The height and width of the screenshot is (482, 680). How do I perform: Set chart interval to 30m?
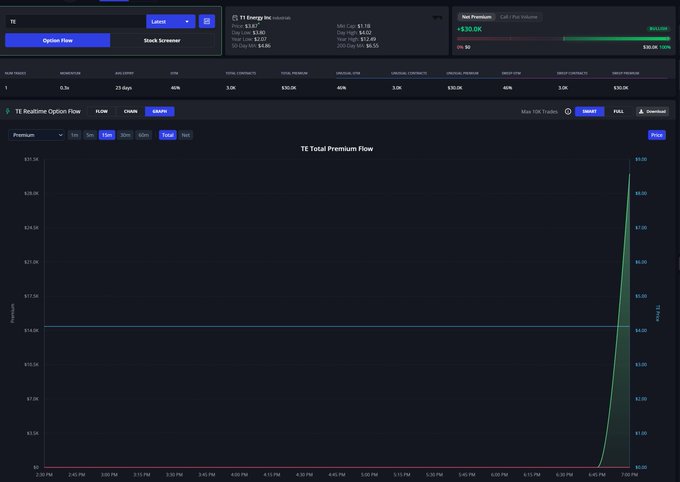pos(125,135)
